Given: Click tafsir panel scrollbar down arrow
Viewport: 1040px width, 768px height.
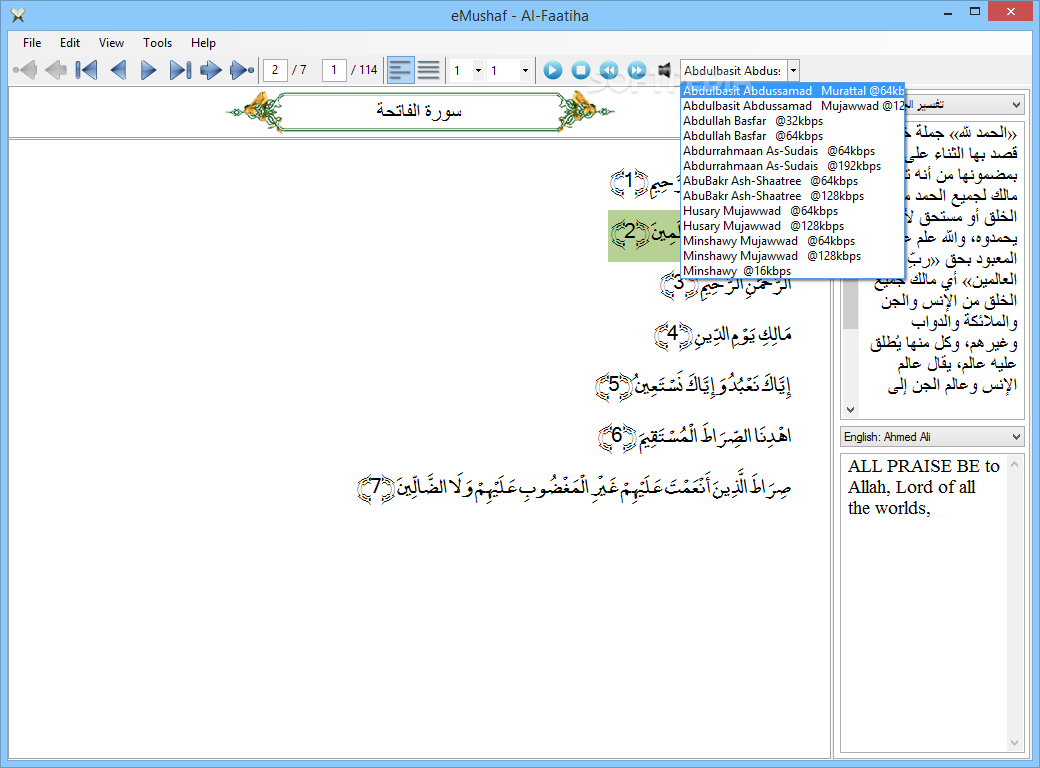Looking at the screenshot, I should point(850,410).
